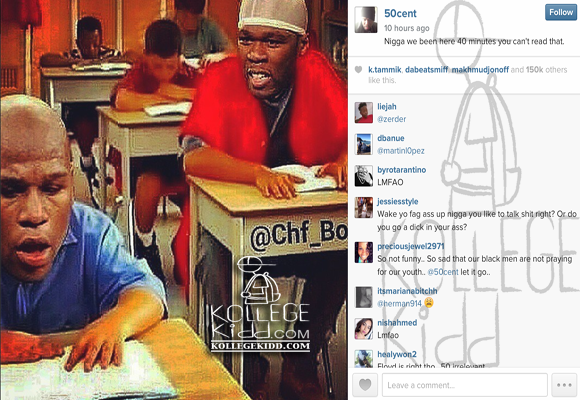Open the three-dots more options button
This screenshot has height=400, width=580.
click(564, 385)
